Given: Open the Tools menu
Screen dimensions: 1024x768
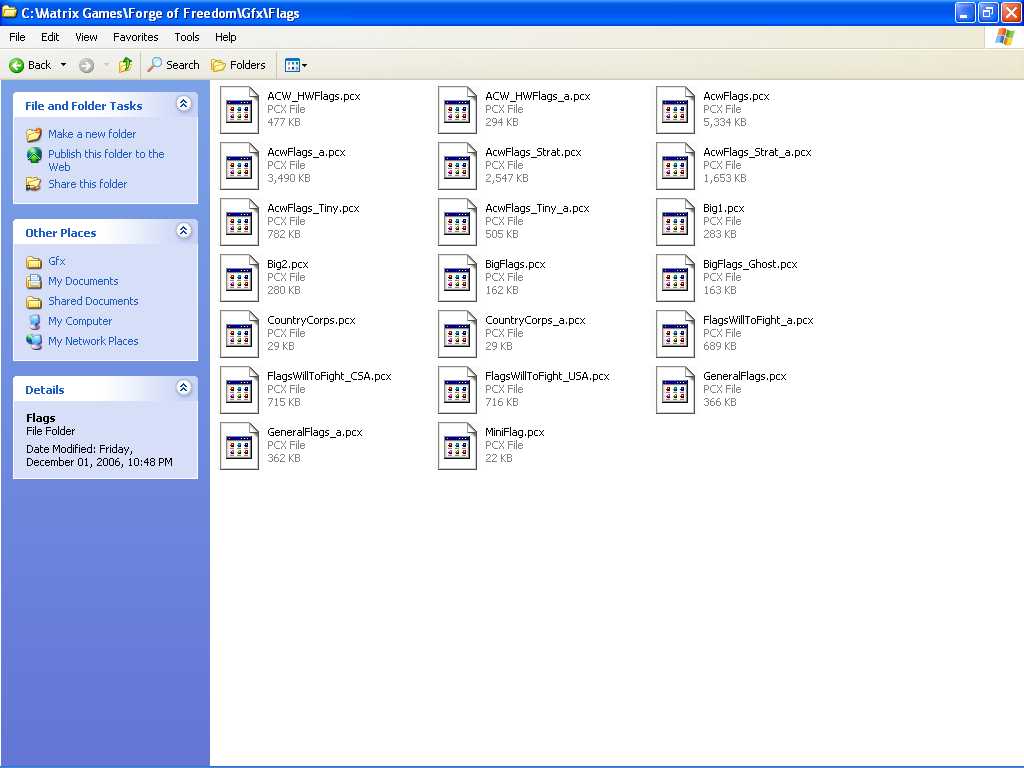Looking at the screenshot, I should click(x=186, y=37).
